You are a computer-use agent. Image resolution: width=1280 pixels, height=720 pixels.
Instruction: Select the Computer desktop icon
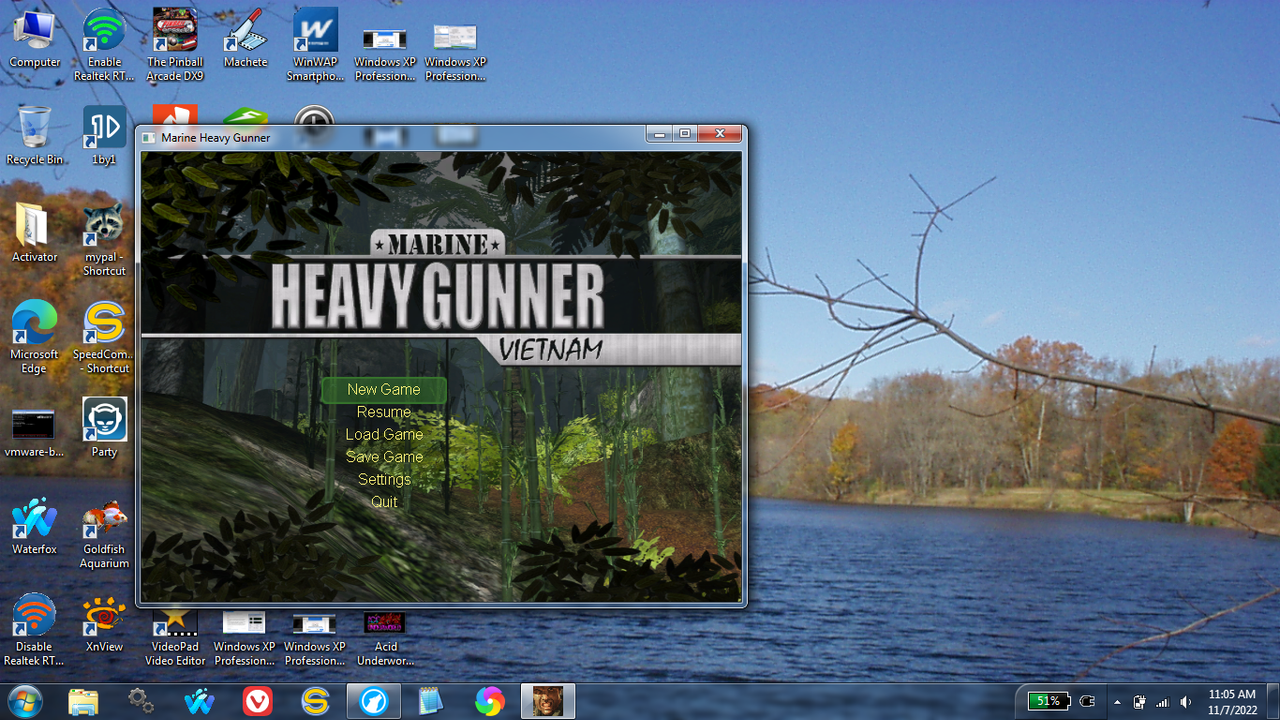tap(35, 40)
